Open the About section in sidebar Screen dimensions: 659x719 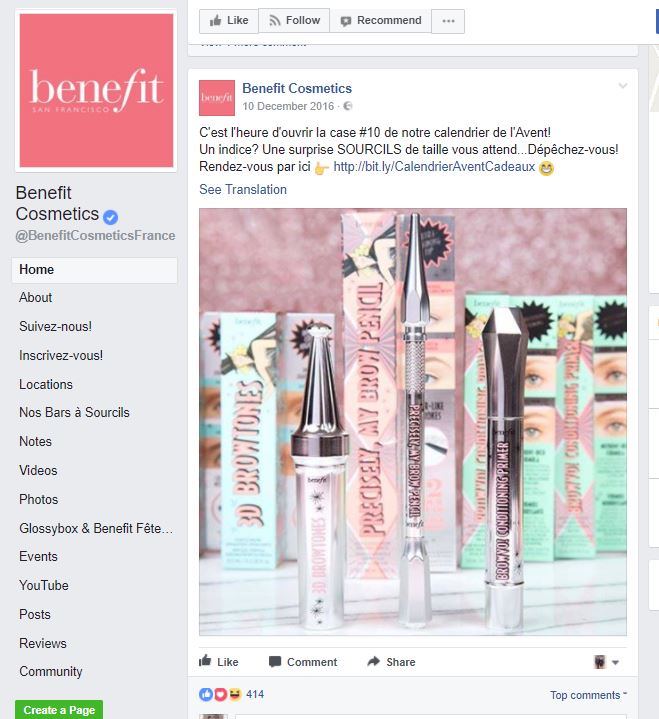pos(35,298)
